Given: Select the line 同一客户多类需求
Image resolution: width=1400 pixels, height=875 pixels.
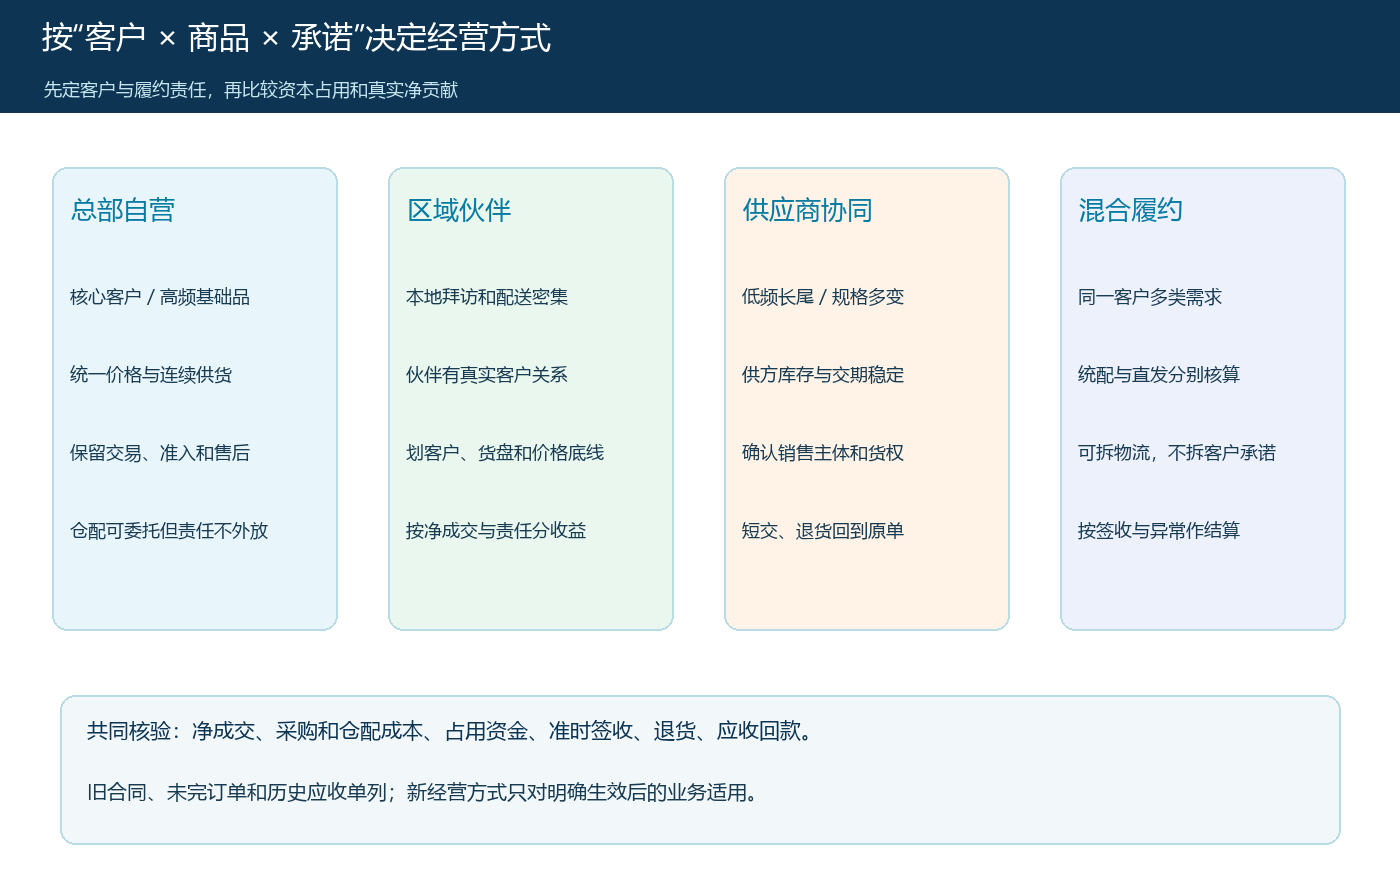Looking at the screenshot, I should click(1150, 297).
